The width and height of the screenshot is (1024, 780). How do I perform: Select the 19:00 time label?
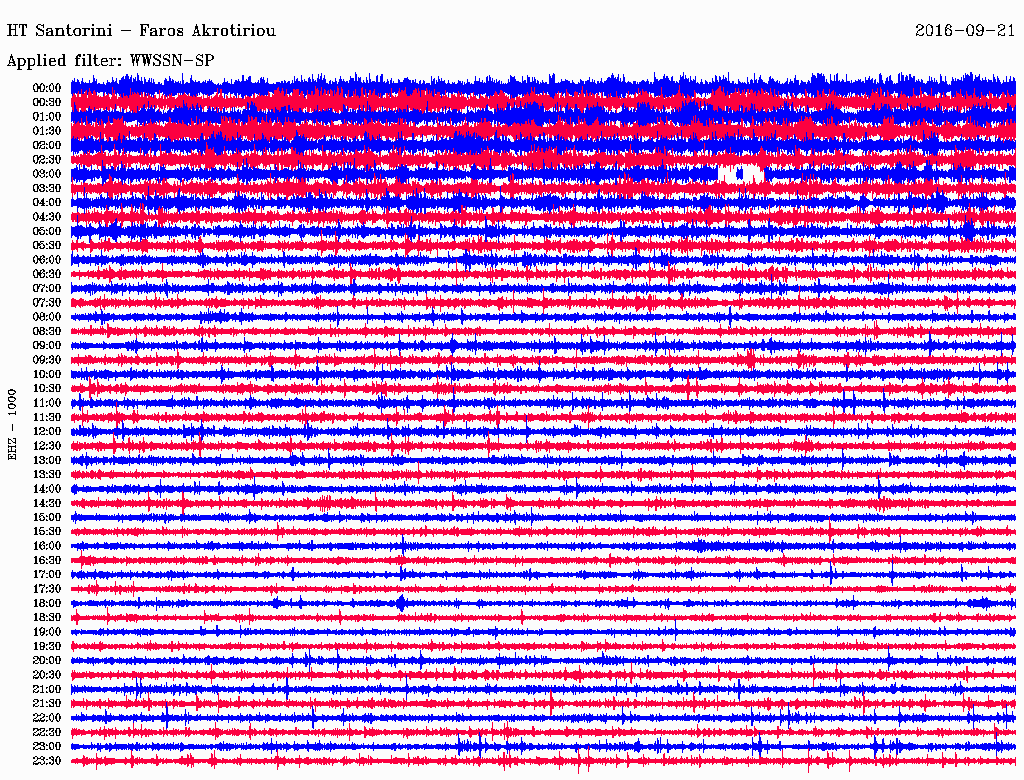pos(46,632)
